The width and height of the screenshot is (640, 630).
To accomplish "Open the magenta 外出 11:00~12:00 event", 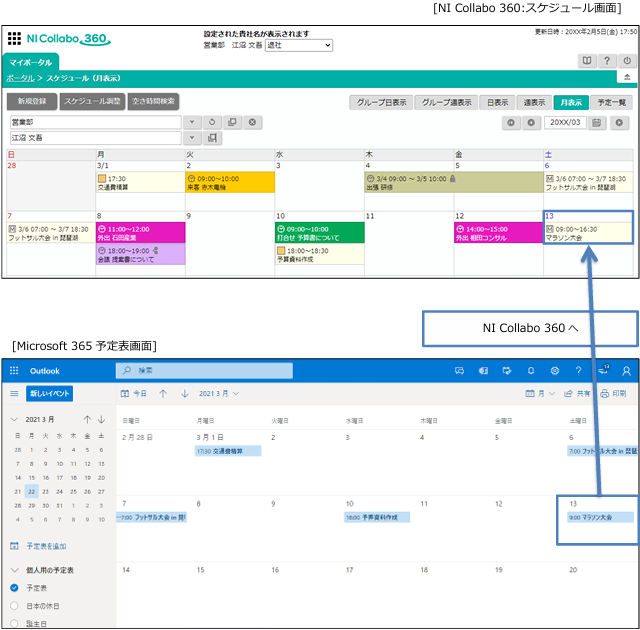I will (x=140, y=233).
